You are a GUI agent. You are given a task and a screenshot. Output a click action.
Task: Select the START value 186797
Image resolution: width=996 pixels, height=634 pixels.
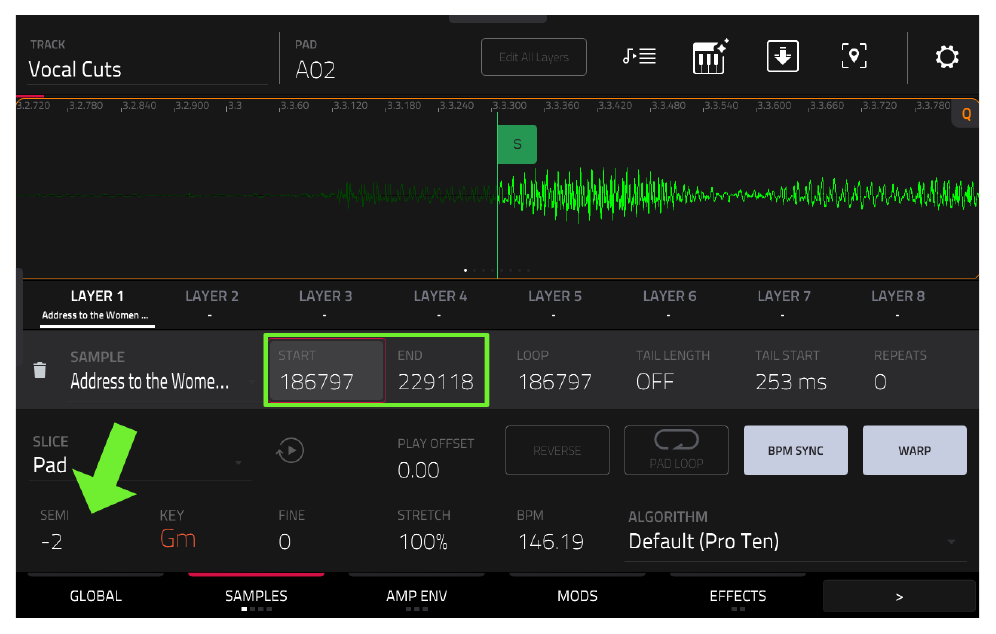(x=326, y=370)
